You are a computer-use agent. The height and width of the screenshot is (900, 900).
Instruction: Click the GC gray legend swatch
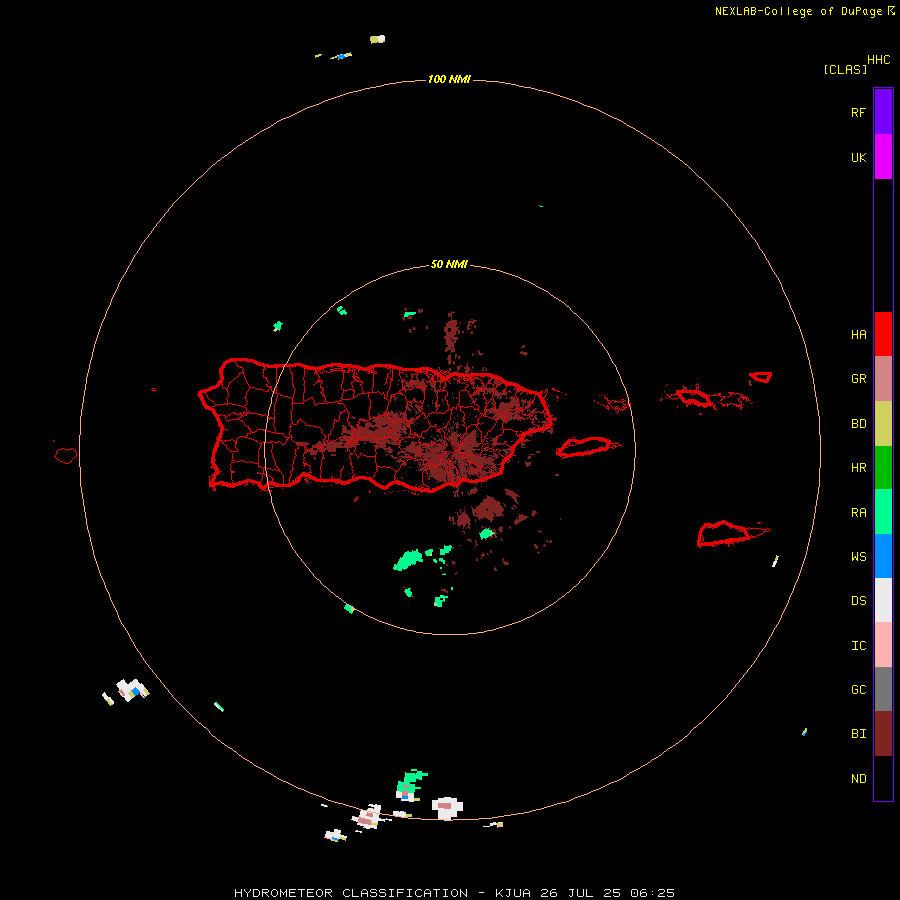click(x=883, y=689)
